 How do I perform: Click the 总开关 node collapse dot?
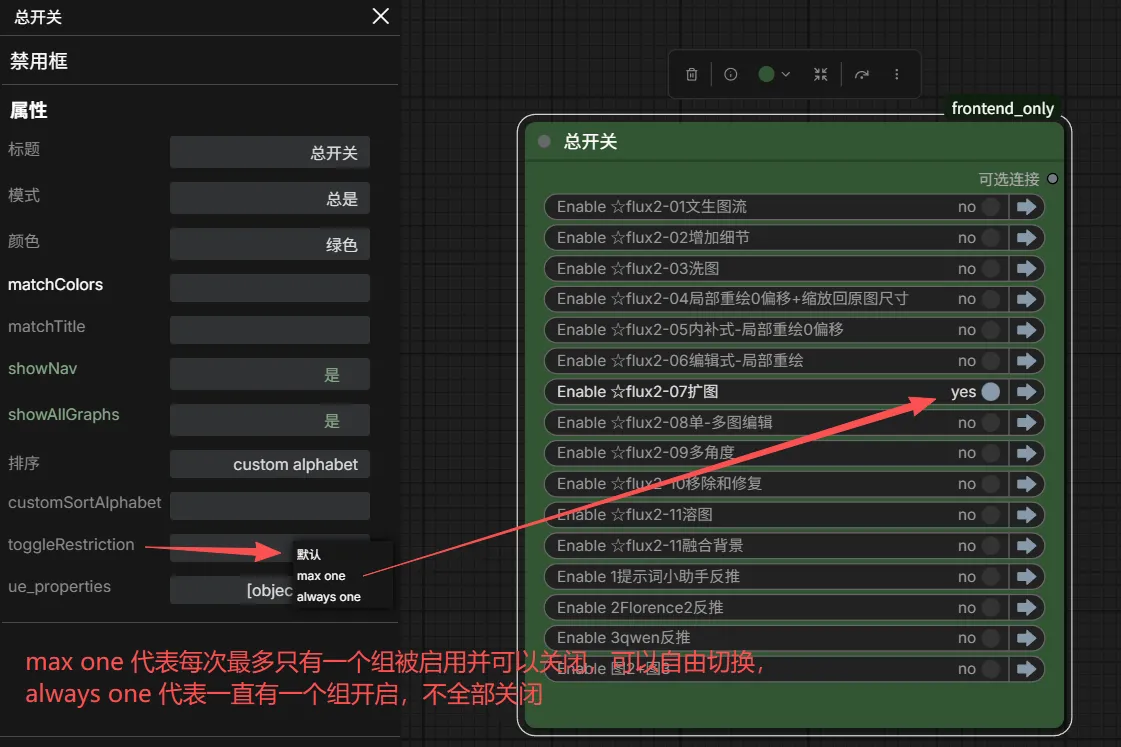click(544, 142)
